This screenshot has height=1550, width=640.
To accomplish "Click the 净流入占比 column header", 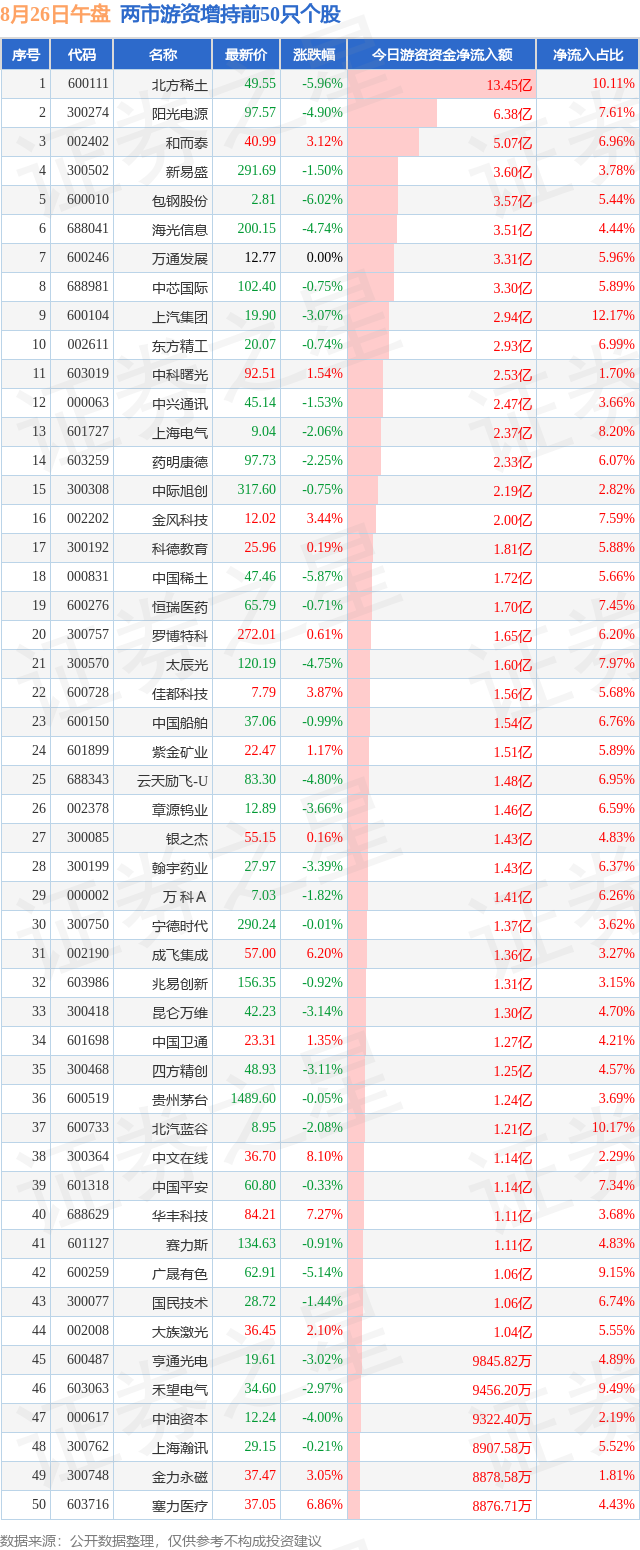I will tap(588, 55).
